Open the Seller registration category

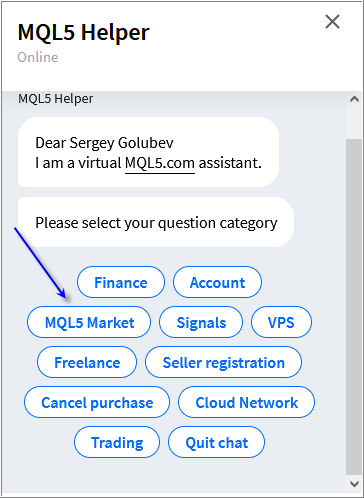[223, 362]
